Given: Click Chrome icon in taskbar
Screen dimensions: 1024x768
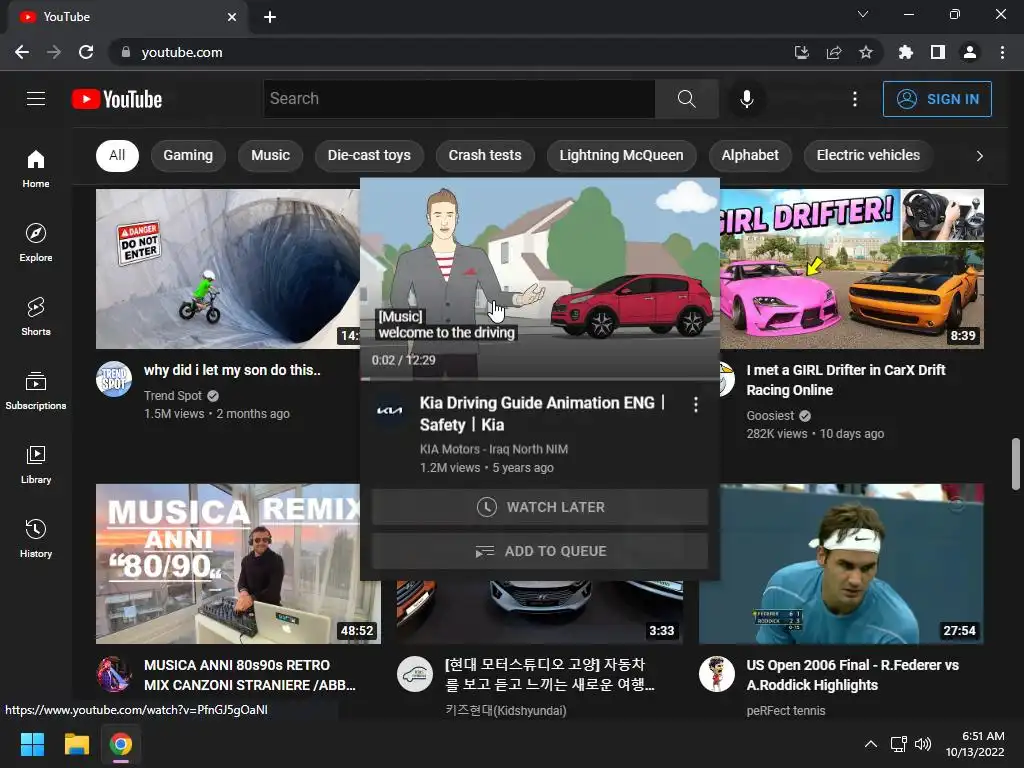Looking at the screenshot, I should [x=121, y=744].
